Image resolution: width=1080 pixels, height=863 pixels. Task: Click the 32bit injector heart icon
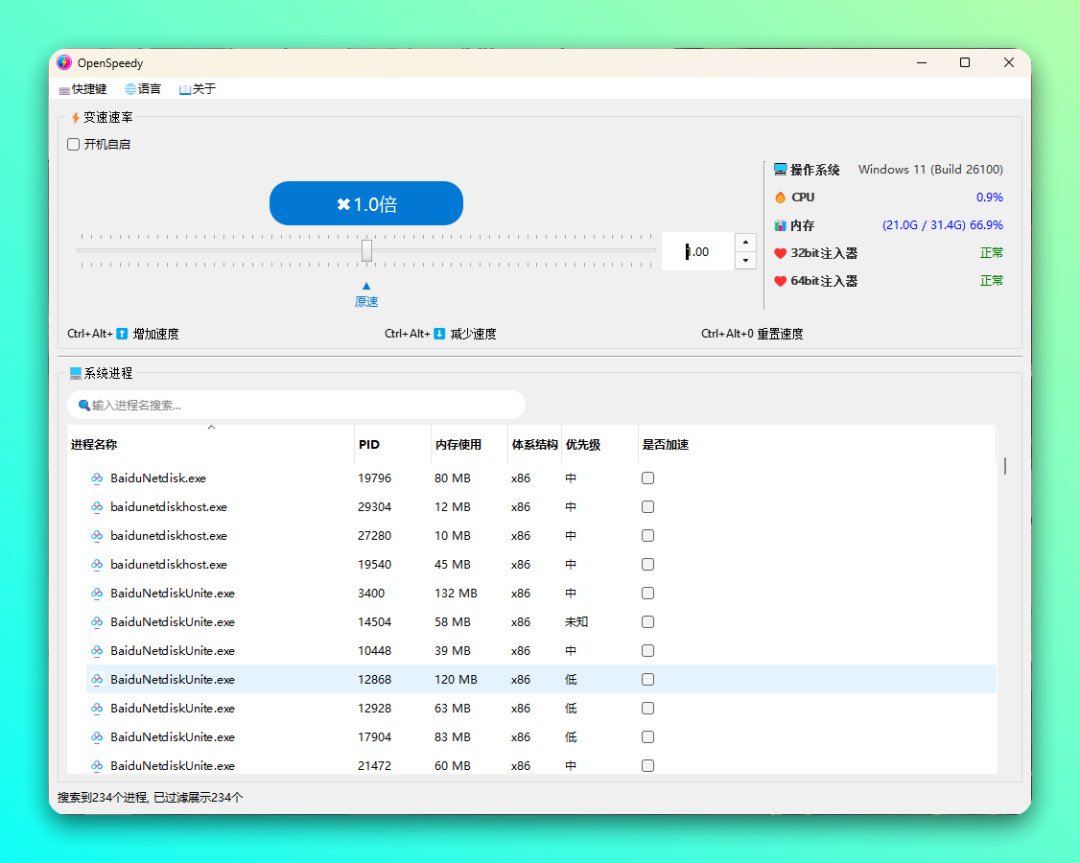pos(780,254)
